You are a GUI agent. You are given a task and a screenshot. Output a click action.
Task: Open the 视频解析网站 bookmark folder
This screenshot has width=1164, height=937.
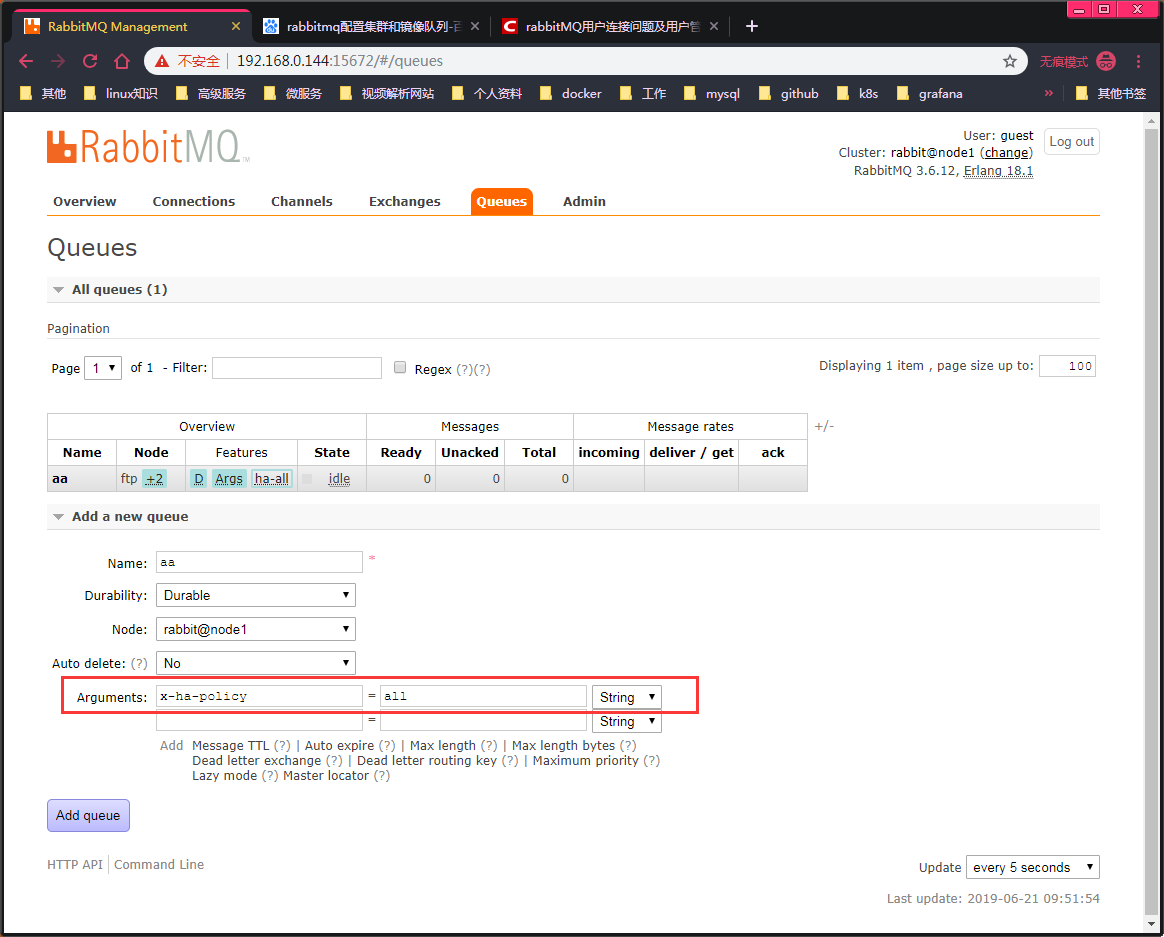tap(387, 94)
